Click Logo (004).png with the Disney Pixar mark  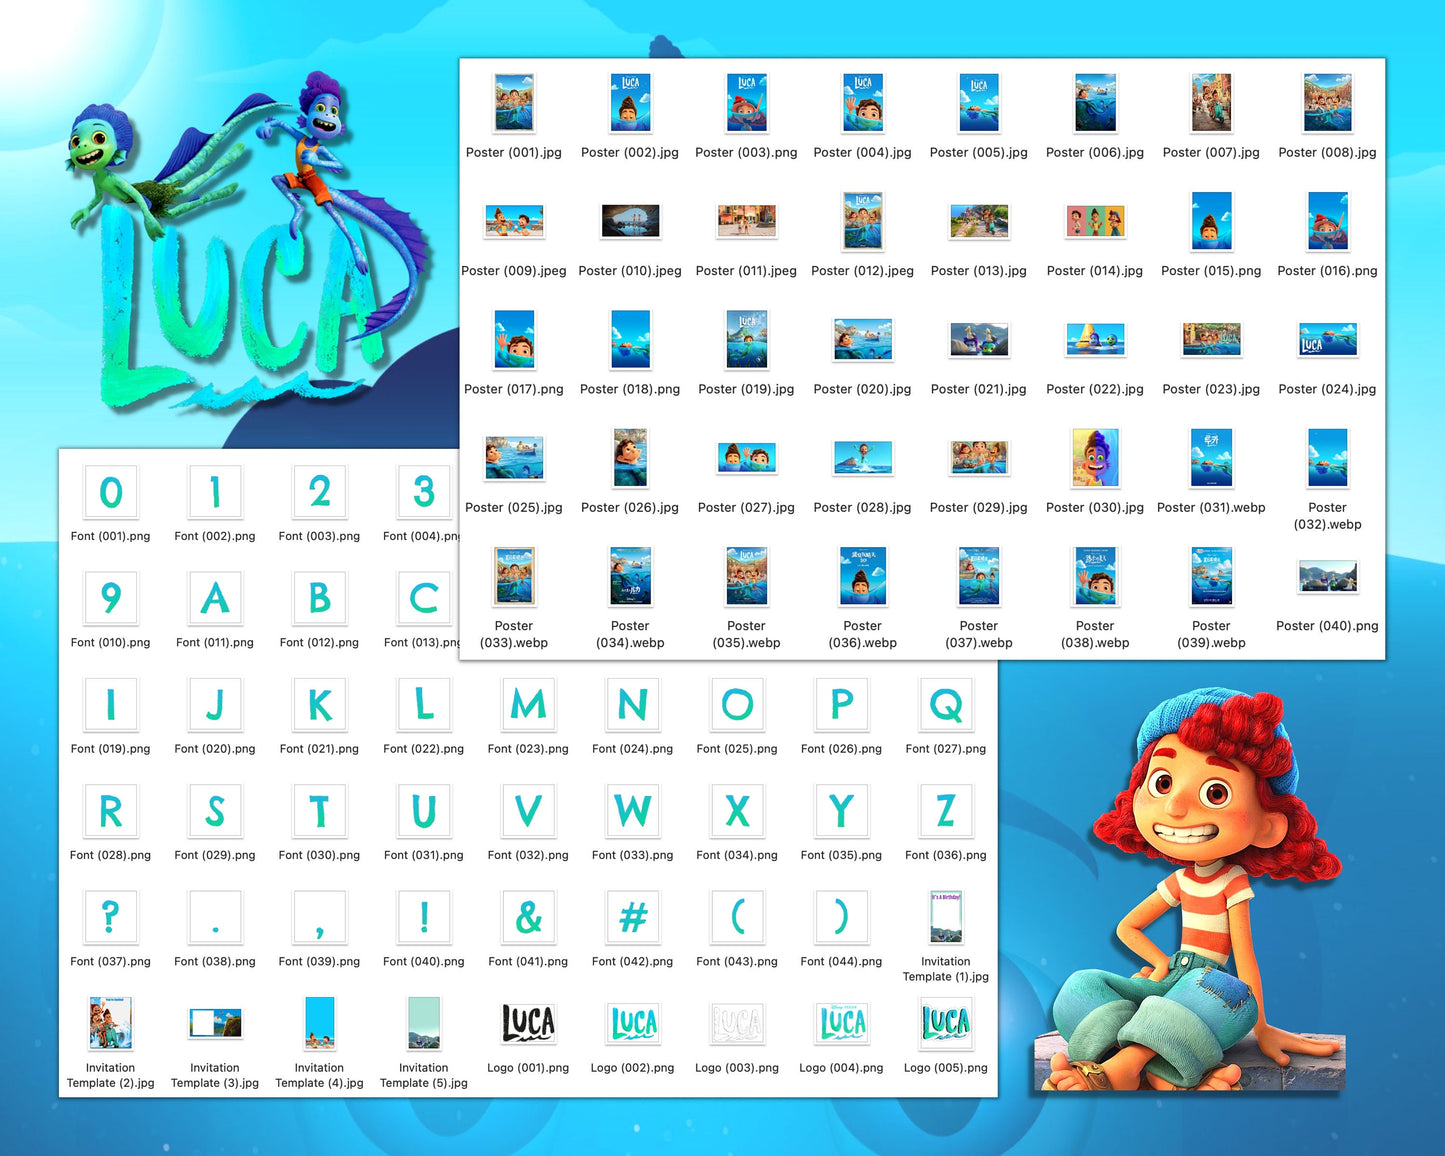point(840,1023)
